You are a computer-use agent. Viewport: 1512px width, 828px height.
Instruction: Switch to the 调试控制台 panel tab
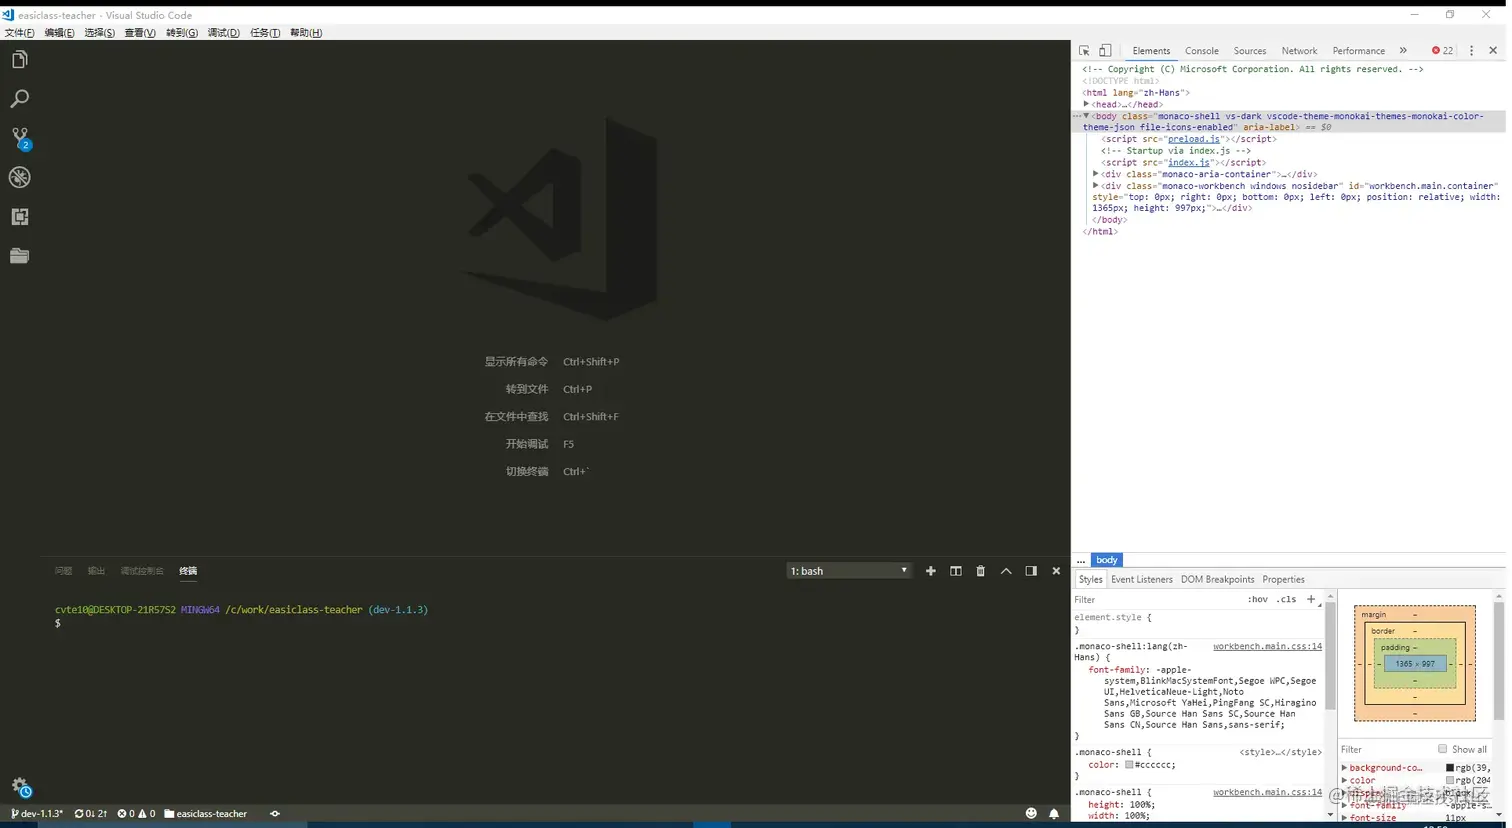coord(142,571)
